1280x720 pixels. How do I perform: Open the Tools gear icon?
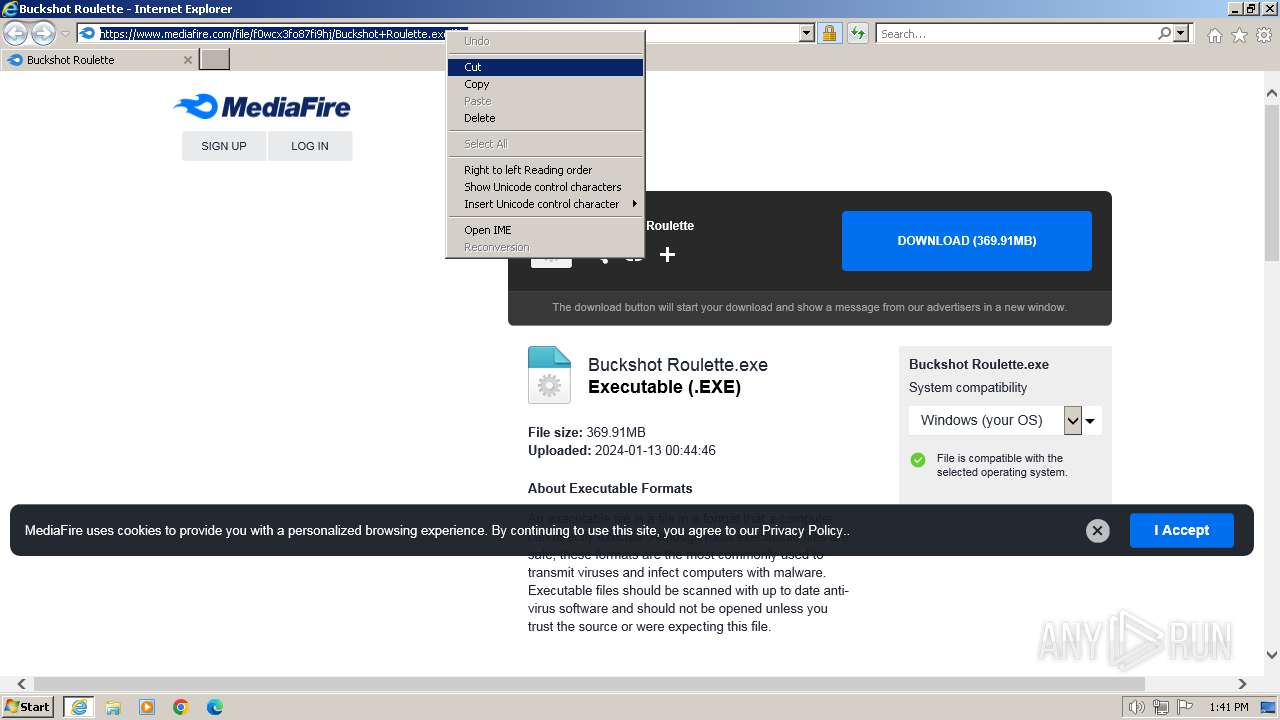[1264, 35]
